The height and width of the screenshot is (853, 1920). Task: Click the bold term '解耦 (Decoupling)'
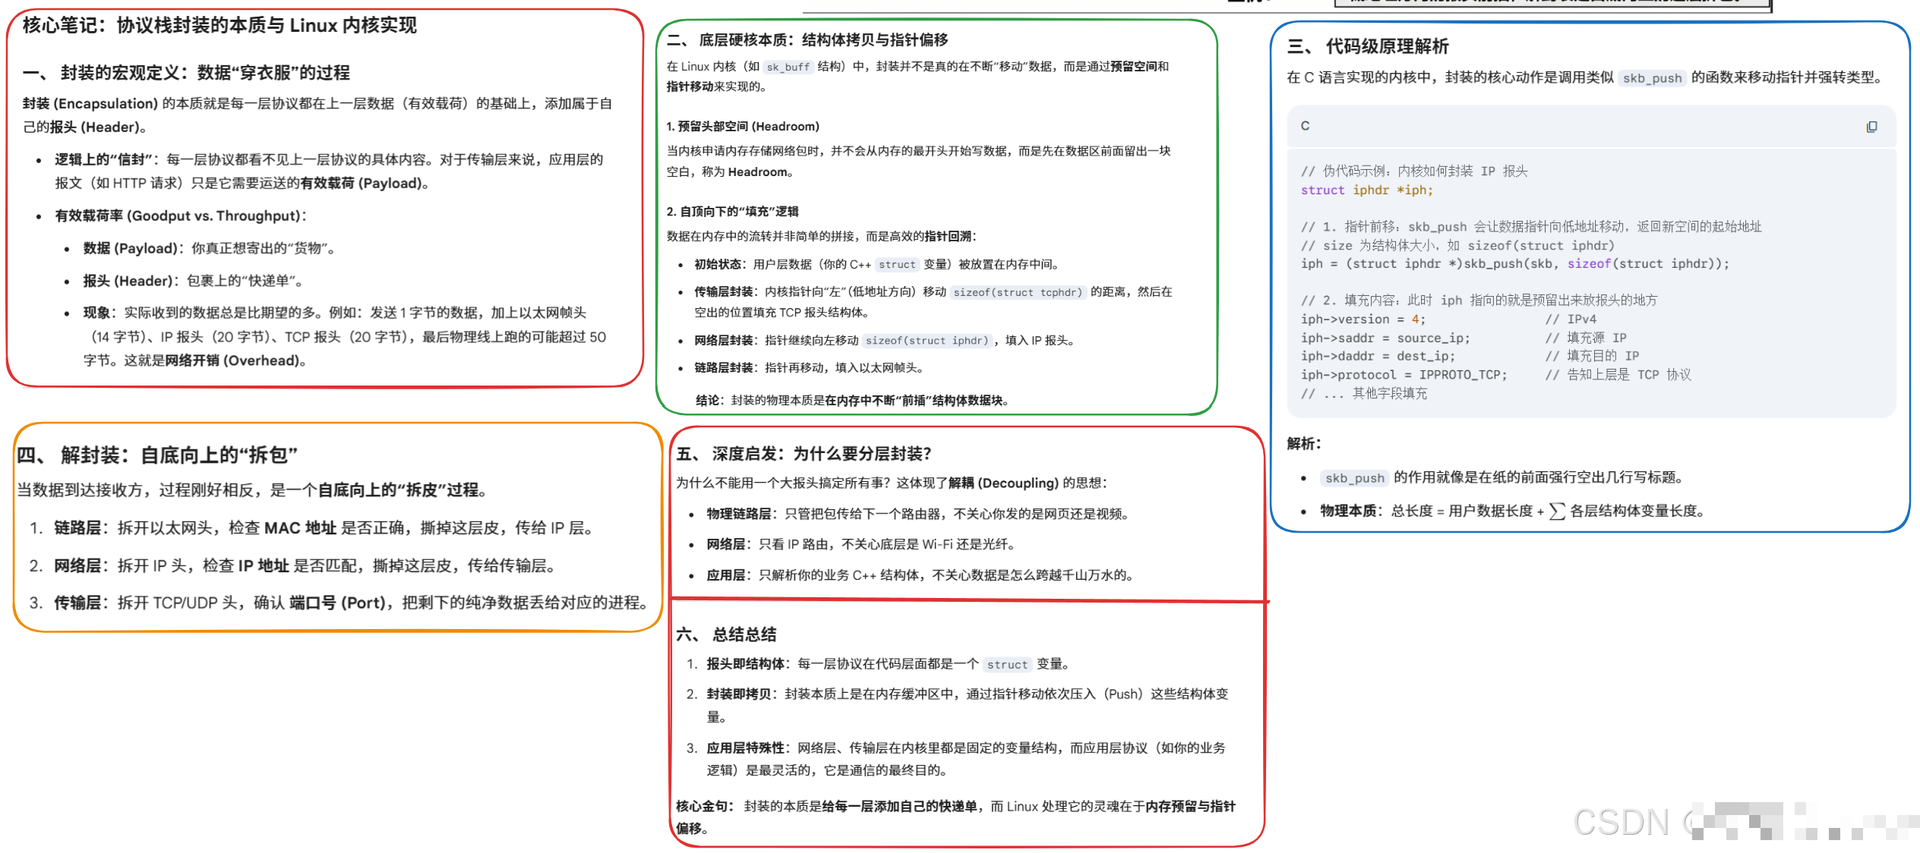[x=1003, y=483]
